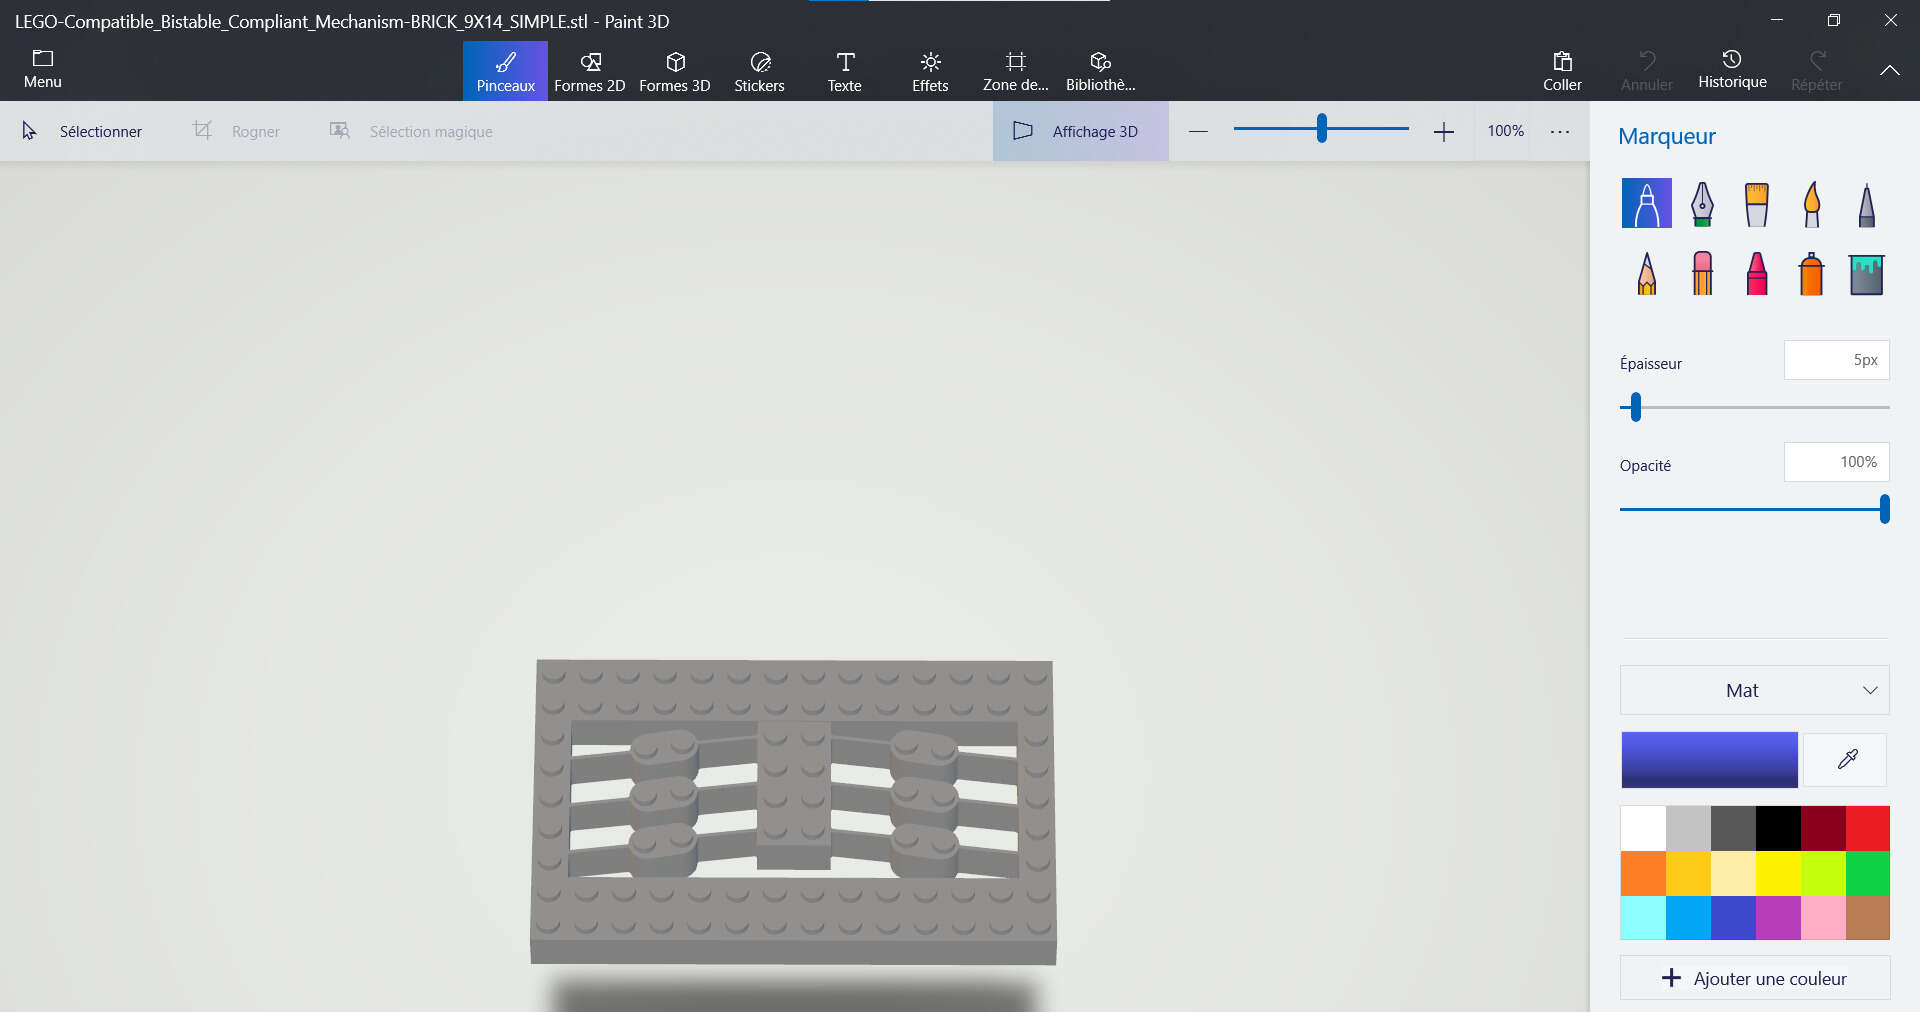This screenshot has width=1920, height=1012.
Task: Open the Mat material dropdown
Action: tap(1754, 690)
